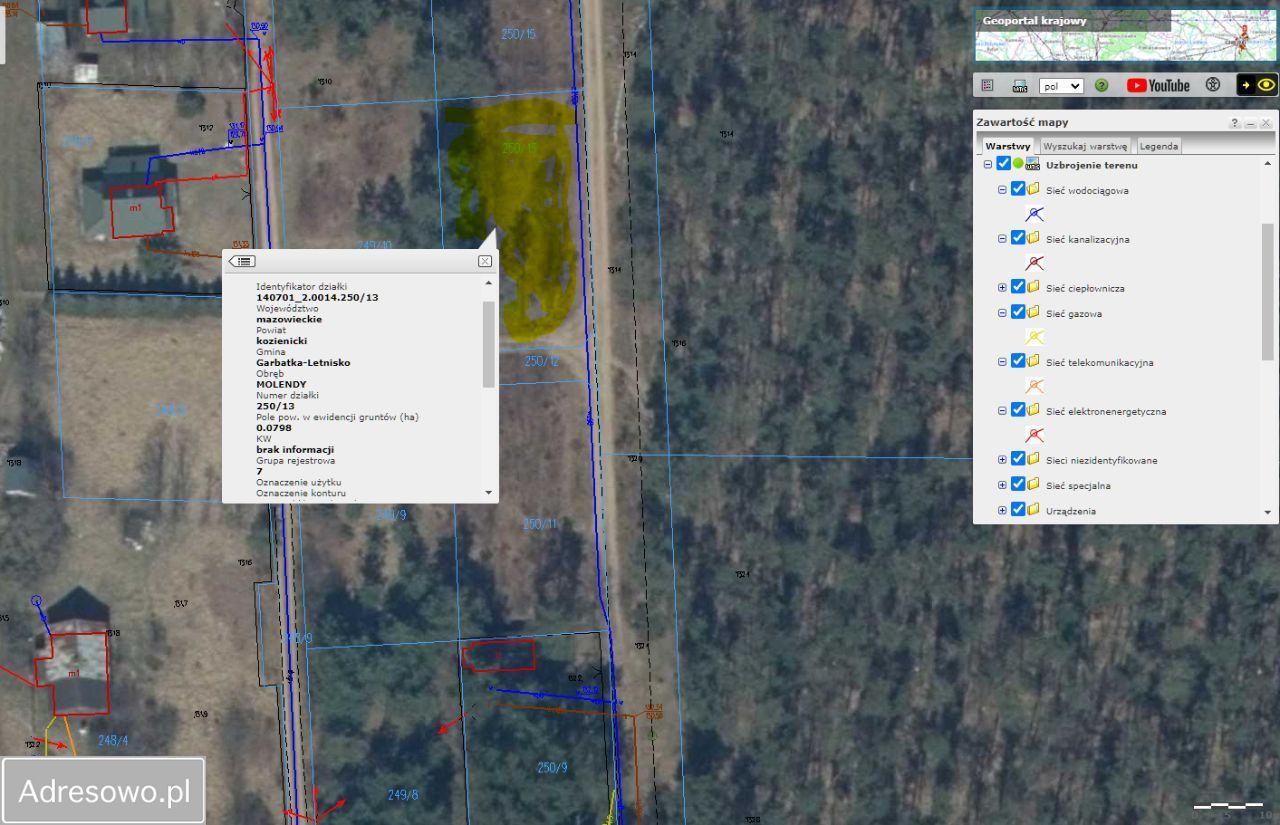Image resolution: width=1280 pixels, height=825 pixels.
Task: Switch to the Wyszukaj warstwę tab
Action: (x=1085, y=146)
